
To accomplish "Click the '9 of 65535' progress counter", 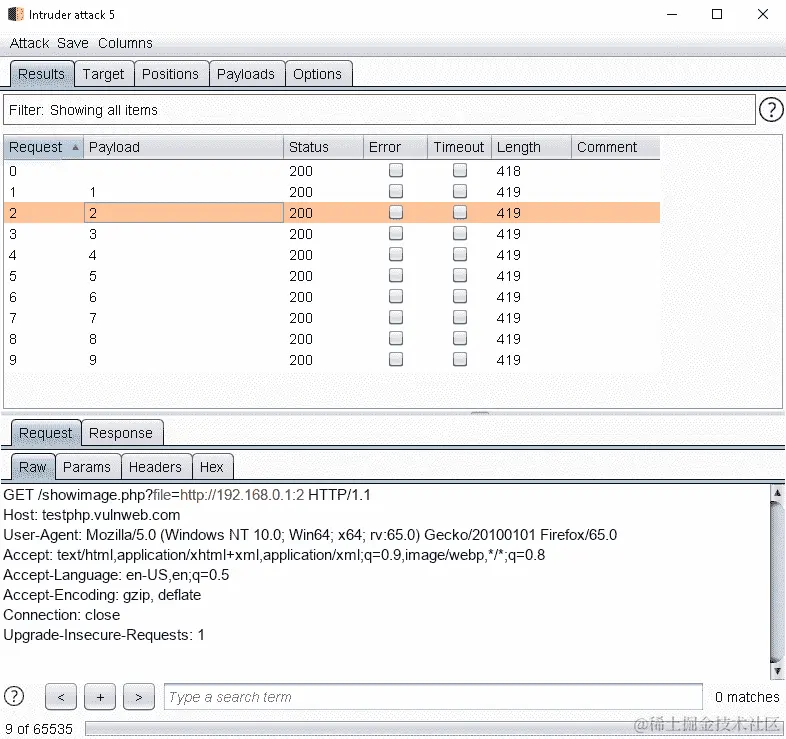I will click(39, 728).
